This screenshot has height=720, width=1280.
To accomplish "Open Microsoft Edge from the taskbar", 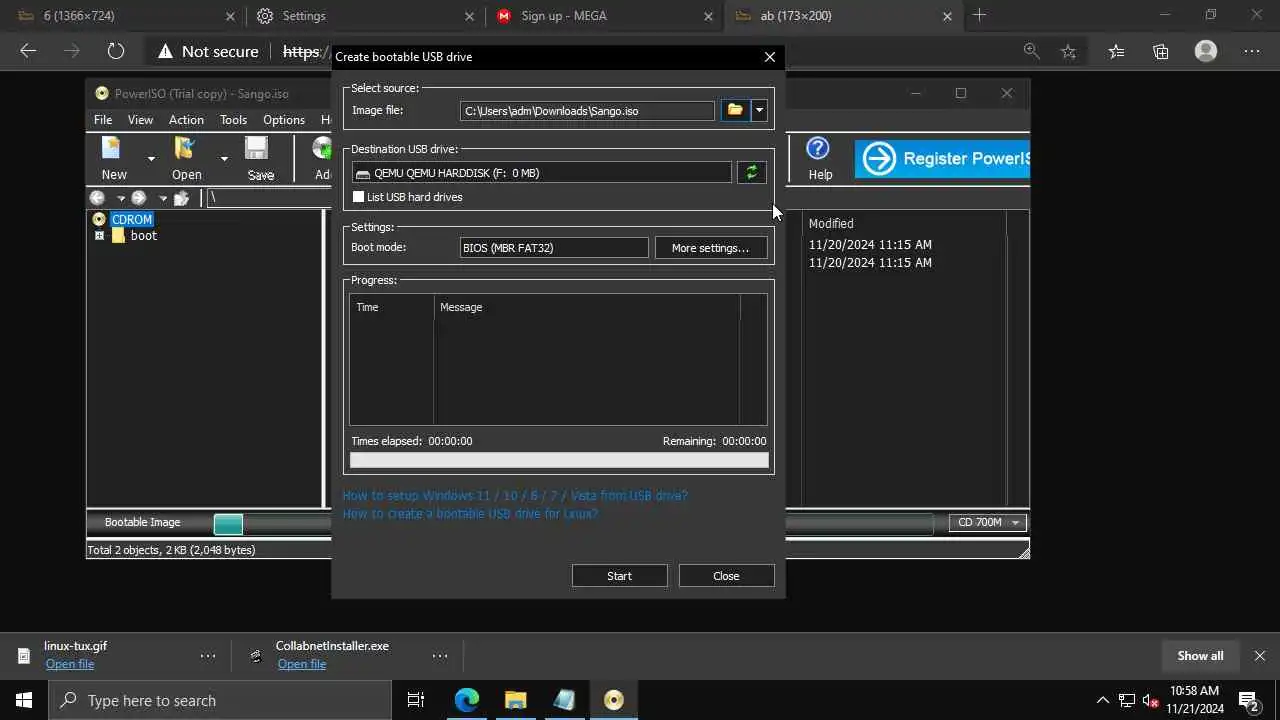I will [467, 700].
